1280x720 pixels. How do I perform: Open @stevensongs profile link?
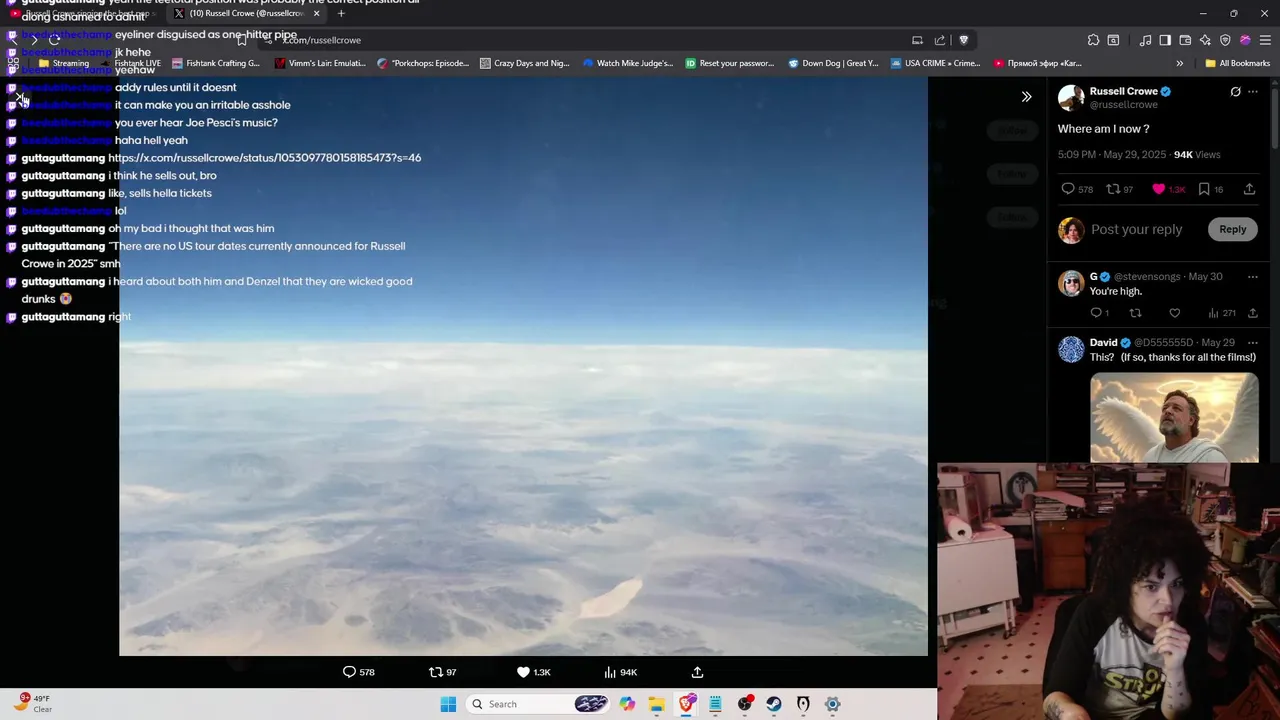(1147, 277)
